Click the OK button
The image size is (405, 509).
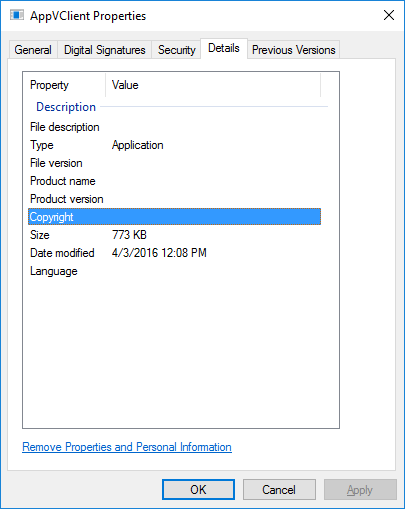[x=198, y=490]
